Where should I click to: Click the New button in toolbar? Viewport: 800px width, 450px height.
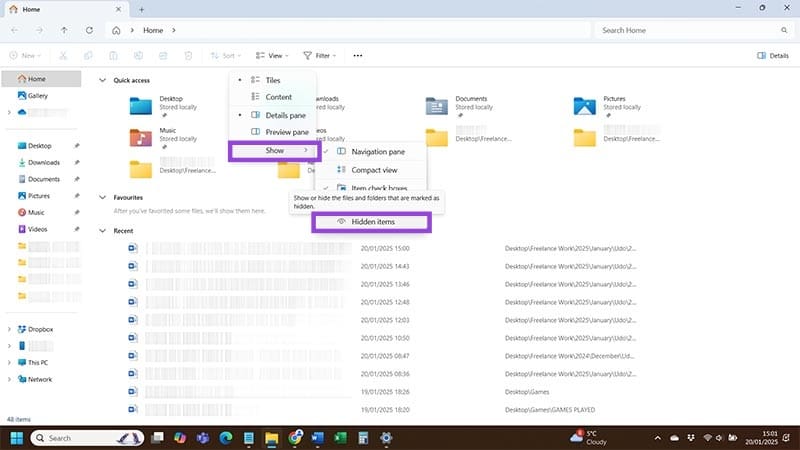click(x=26, y=56)
